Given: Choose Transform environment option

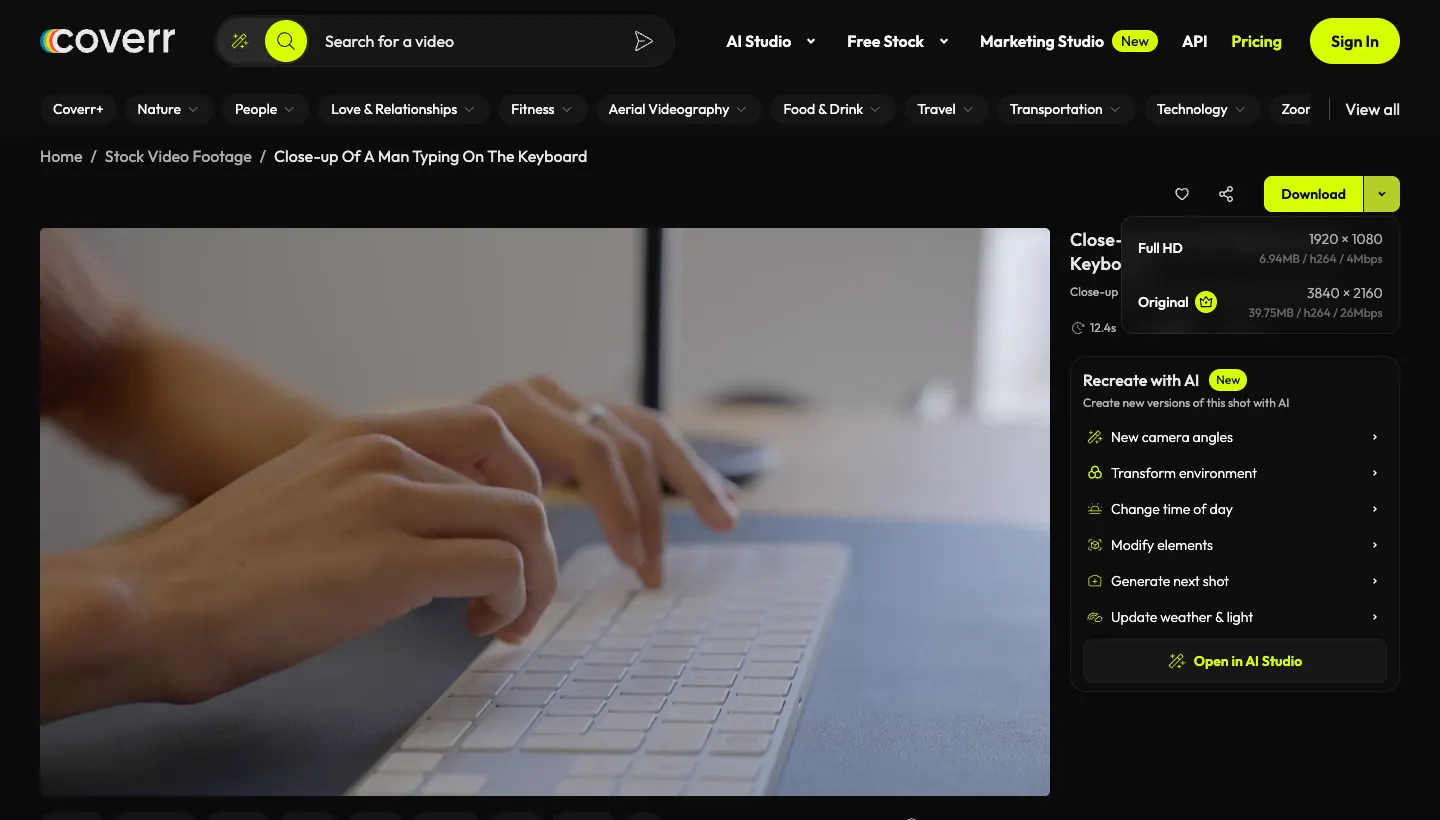Looking at the screenshot, I should point(1235,473).
